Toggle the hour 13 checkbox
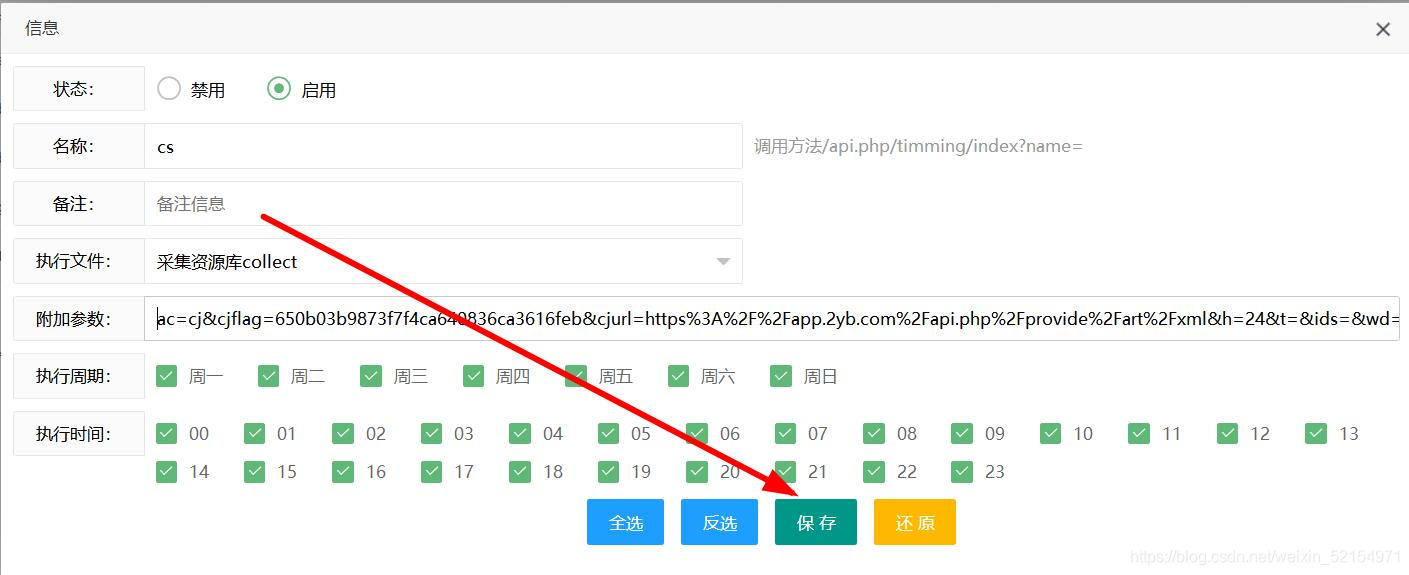Viewport: 1409px width, 575px height. [x=1316, y=433]
